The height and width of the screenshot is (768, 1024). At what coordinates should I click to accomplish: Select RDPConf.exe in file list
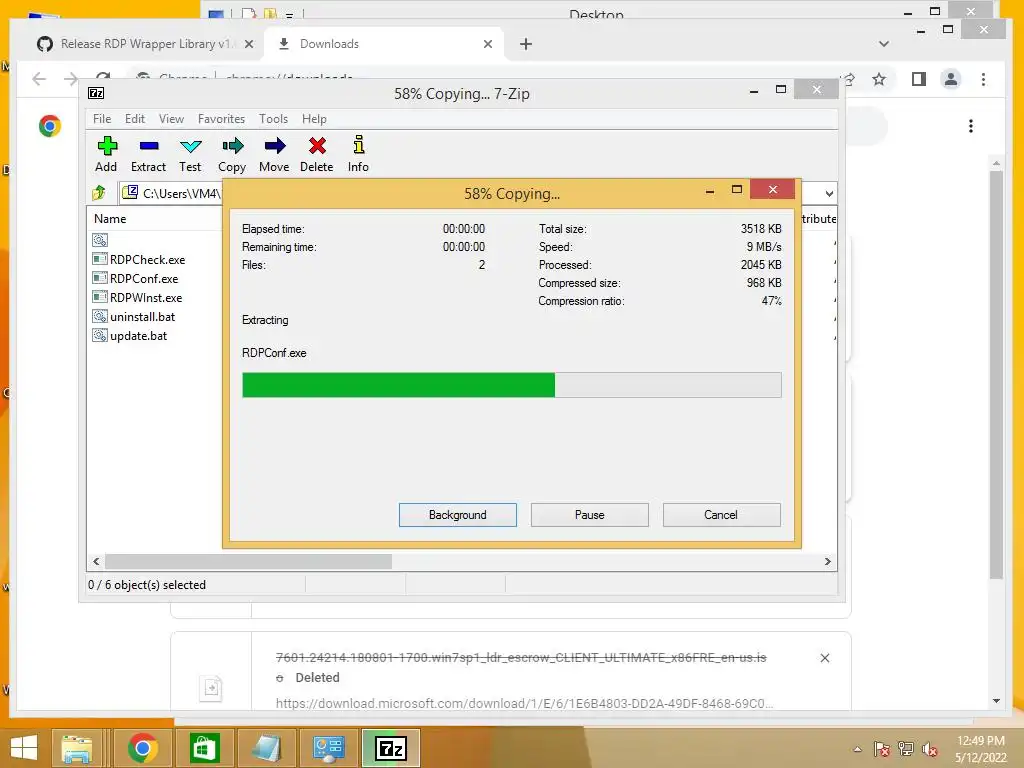point(144,278)
